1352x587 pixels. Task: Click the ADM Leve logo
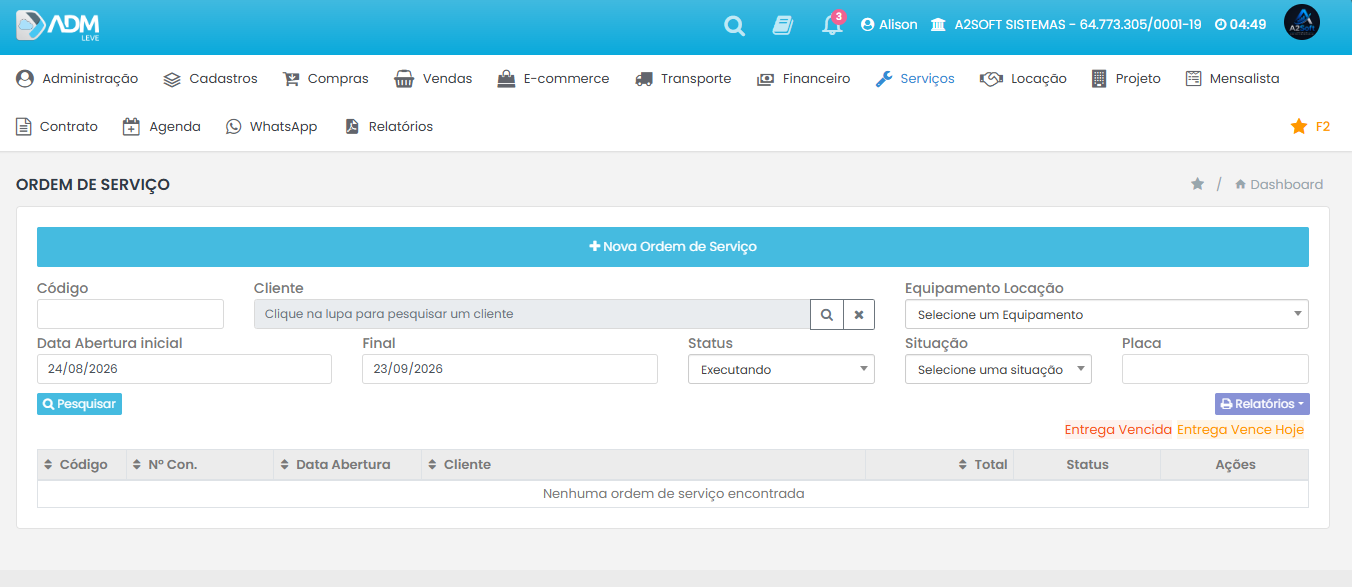(x=58, y=25)
